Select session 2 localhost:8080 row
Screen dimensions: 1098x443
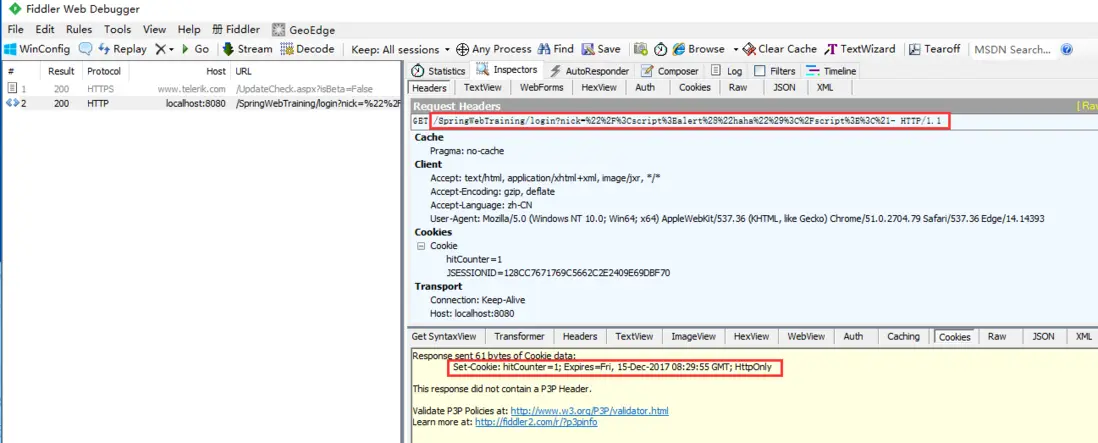pos(201,103)
